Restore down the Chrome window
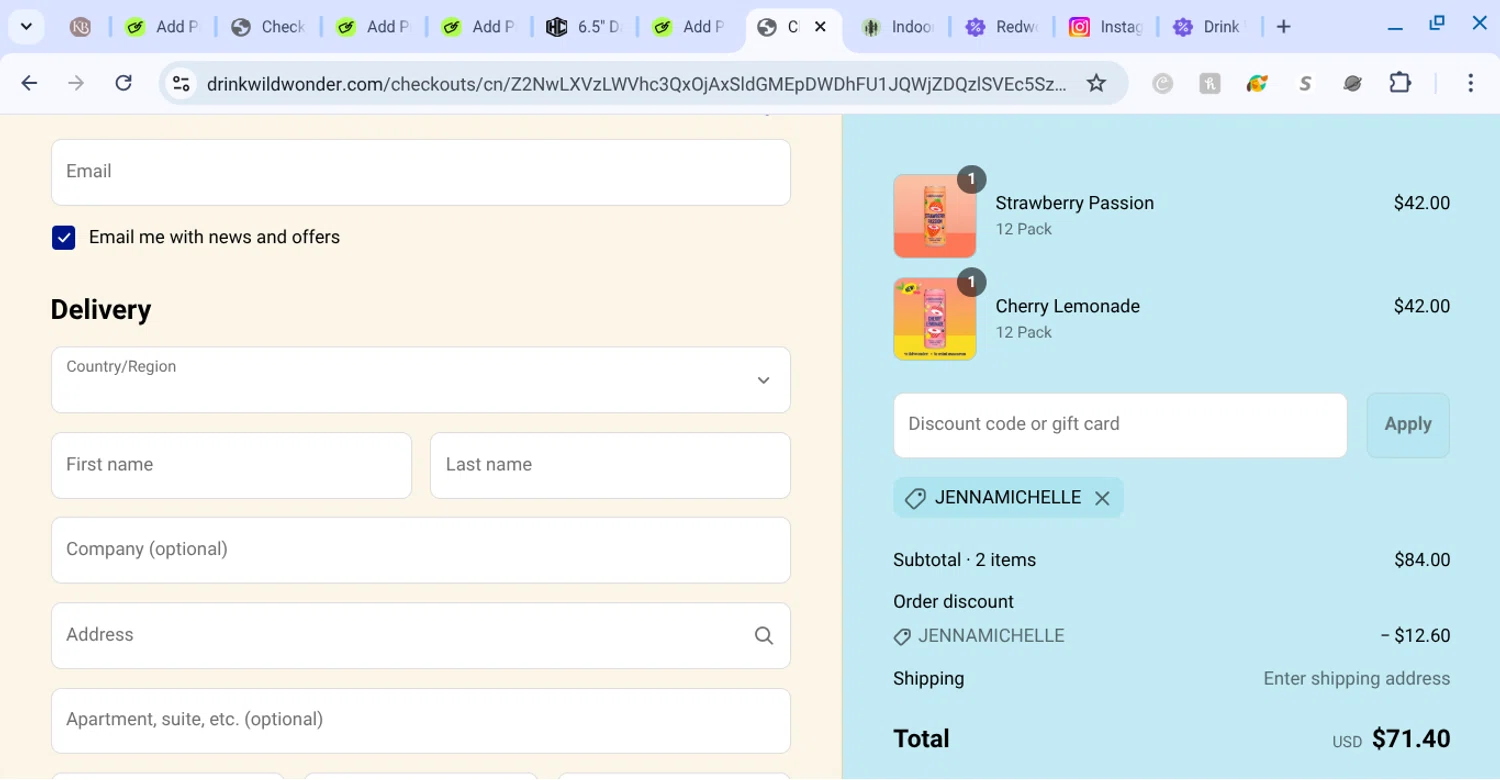The height and width of the screenshot is (780, 1500). 1437,24
